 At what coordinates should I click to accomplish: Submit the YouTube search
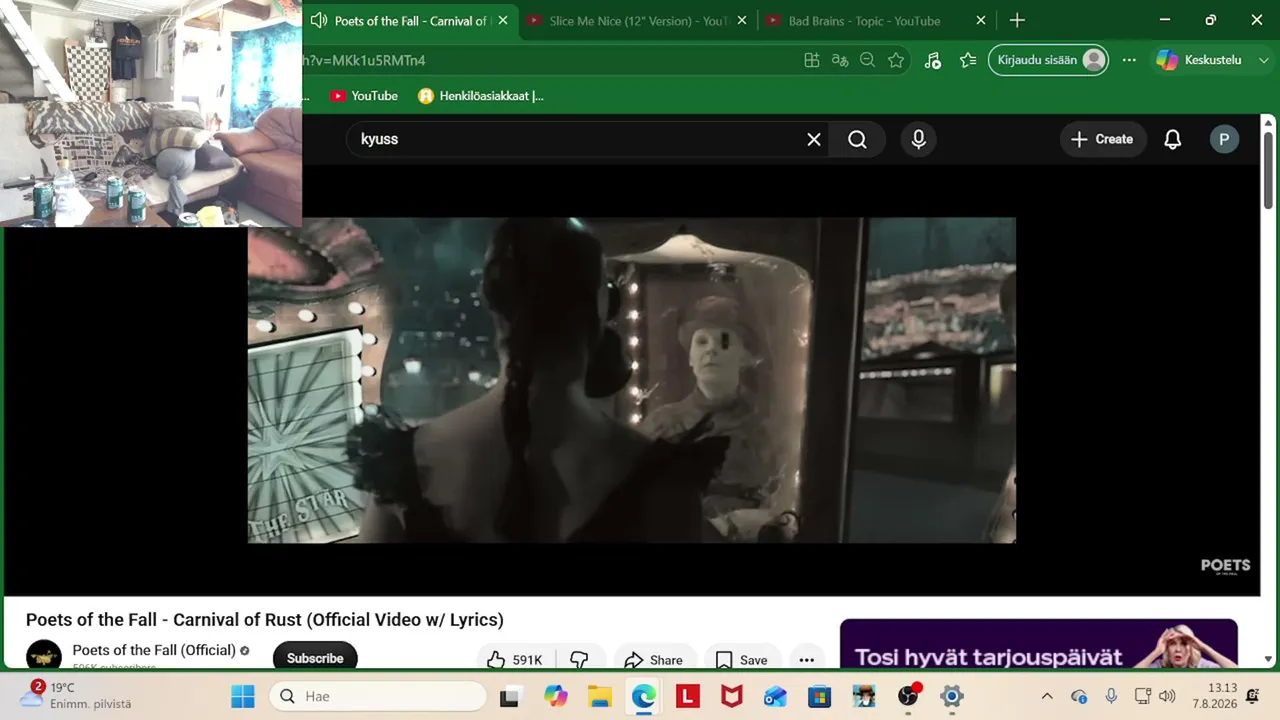point(857,139)
